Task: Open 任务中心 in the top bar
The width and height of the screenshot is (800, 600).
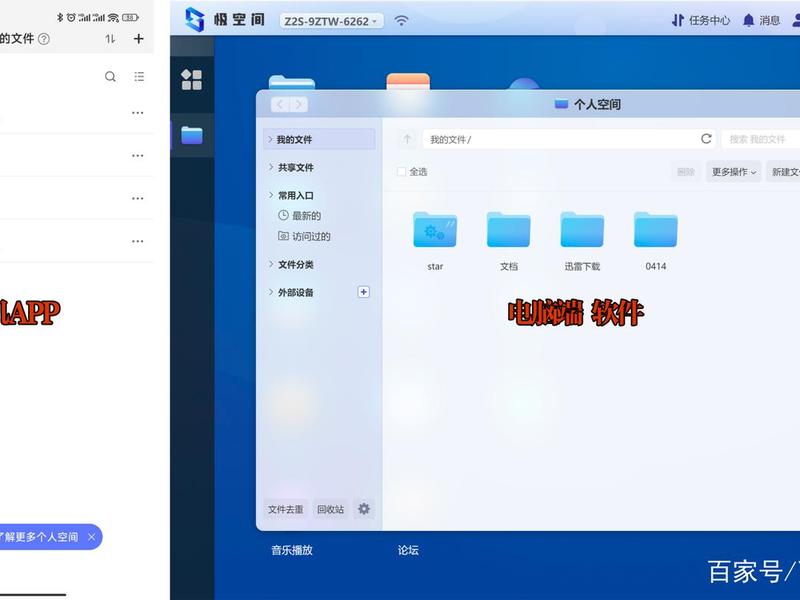Action: [x=701, y=20]
